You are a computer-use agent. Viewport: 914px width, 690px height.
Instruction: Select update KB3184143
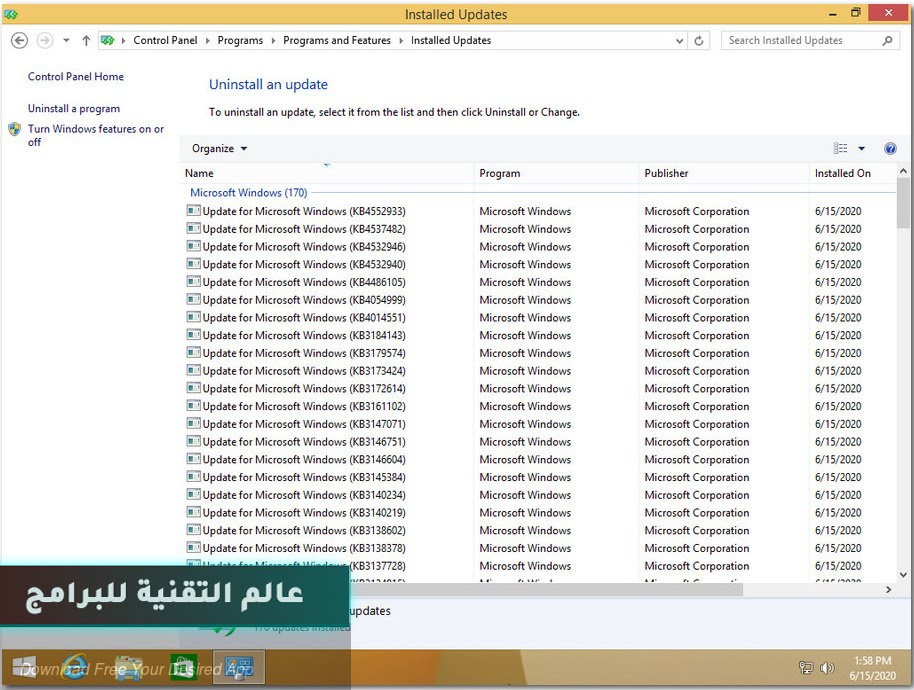304,335
